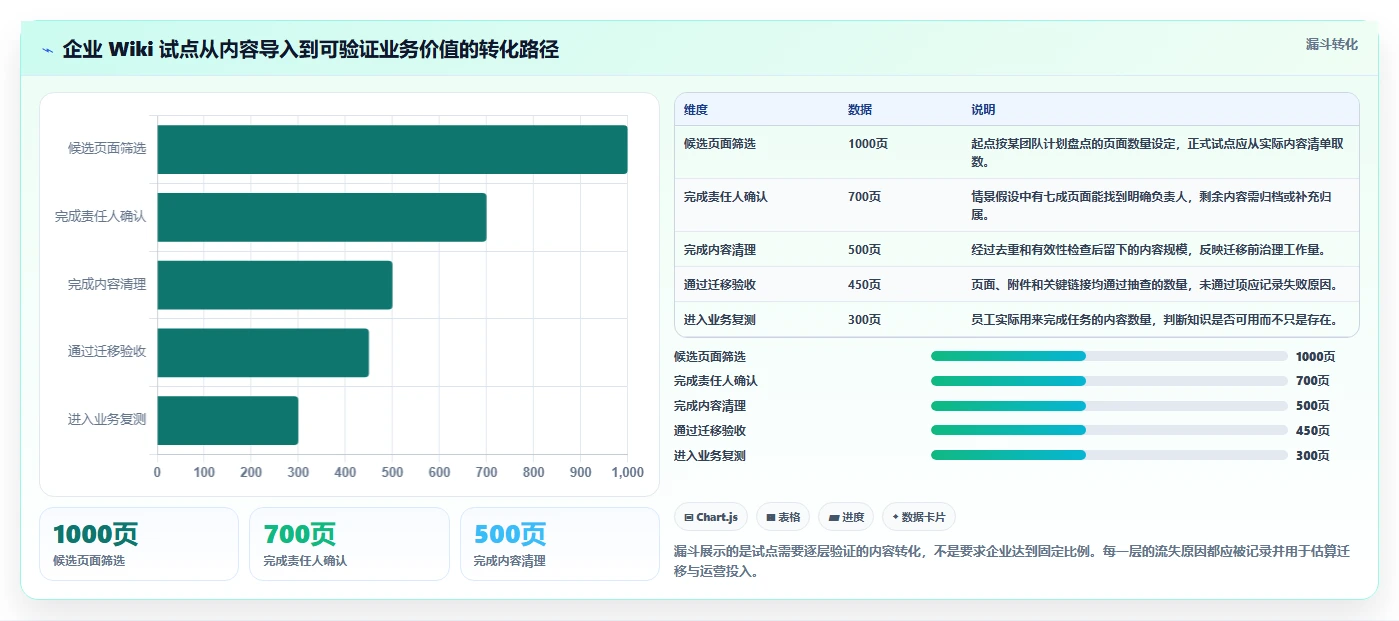Click the 候选页面筛选 label on the chart axis
This screenshot has width=1399, height=621.
[107, 149]
